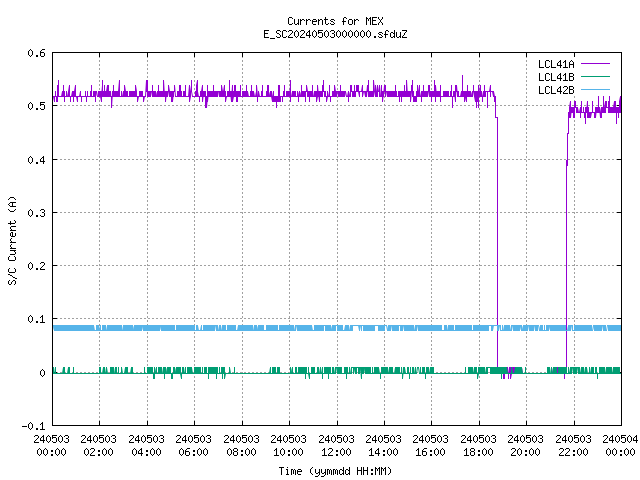Click the 240503 00:00 x-axis tick label
Image resolution: width=640 pixels, height=480 pixels.
coord(51,446)
